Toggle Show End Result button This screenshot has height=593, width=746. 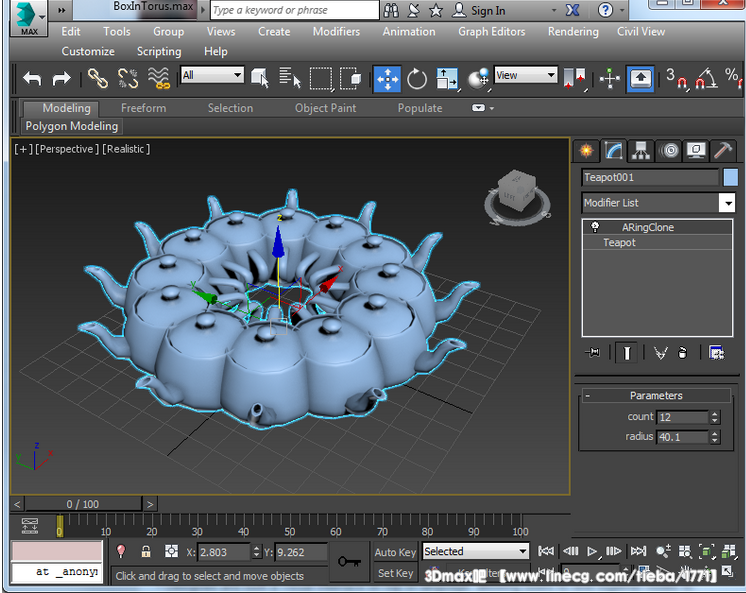pyautogui.click(x=627, y=353)
